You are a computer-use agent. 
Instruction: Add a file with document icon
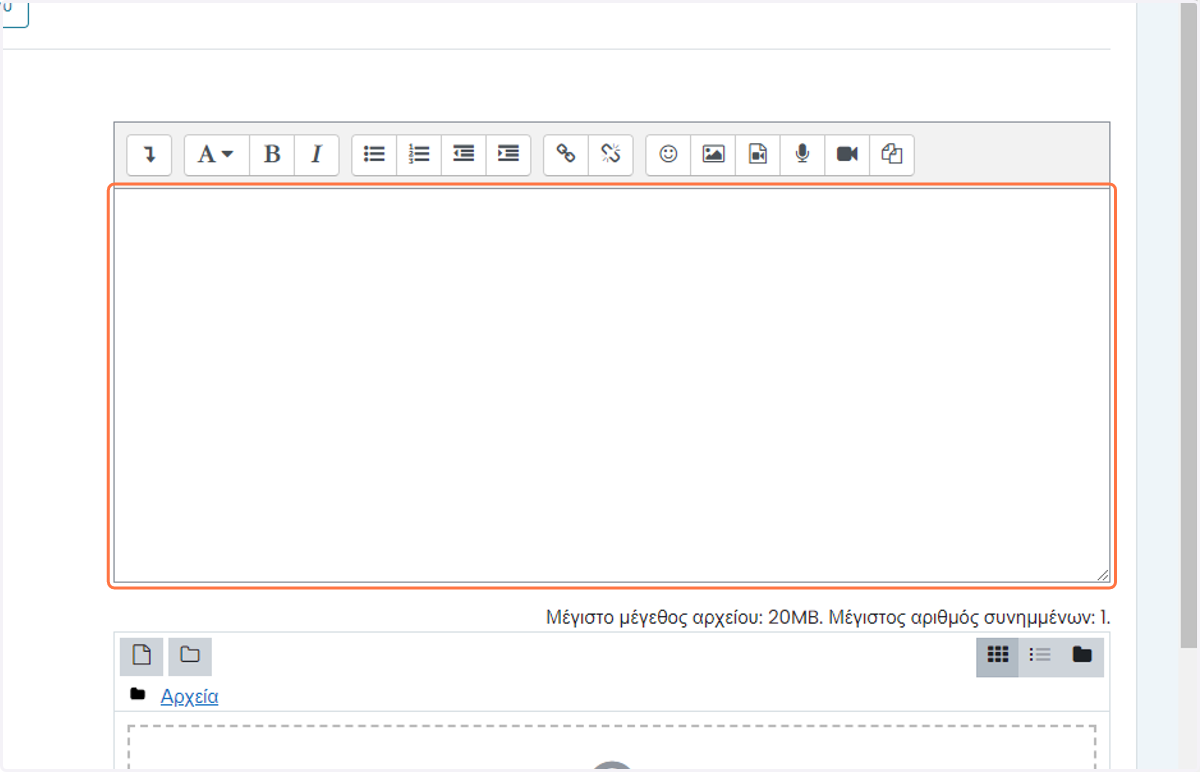click(141, 656)
